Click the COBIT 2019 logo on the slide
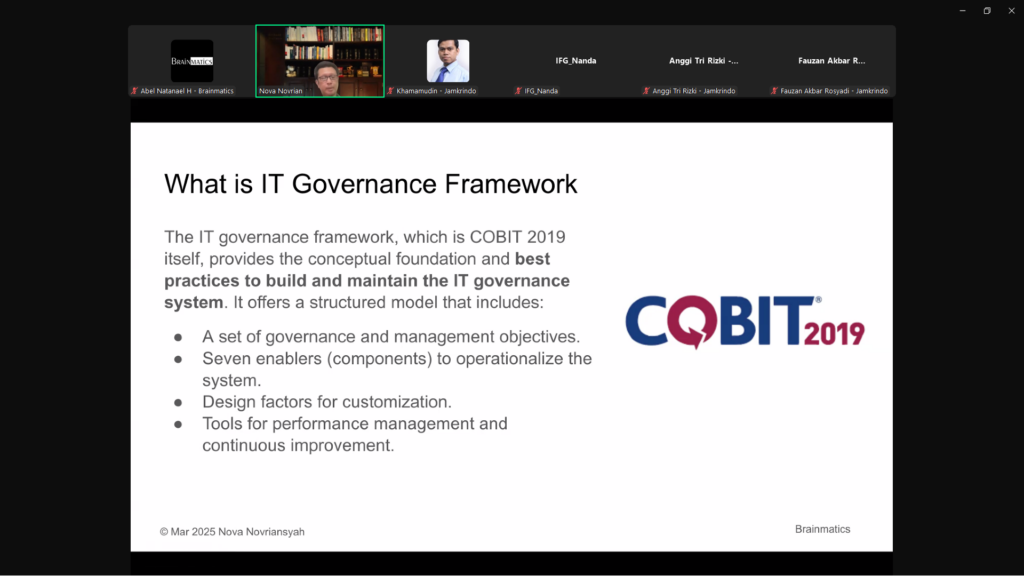Viewport: 1024px width, 576px height. pyautogui.click(x=744, y=321)
